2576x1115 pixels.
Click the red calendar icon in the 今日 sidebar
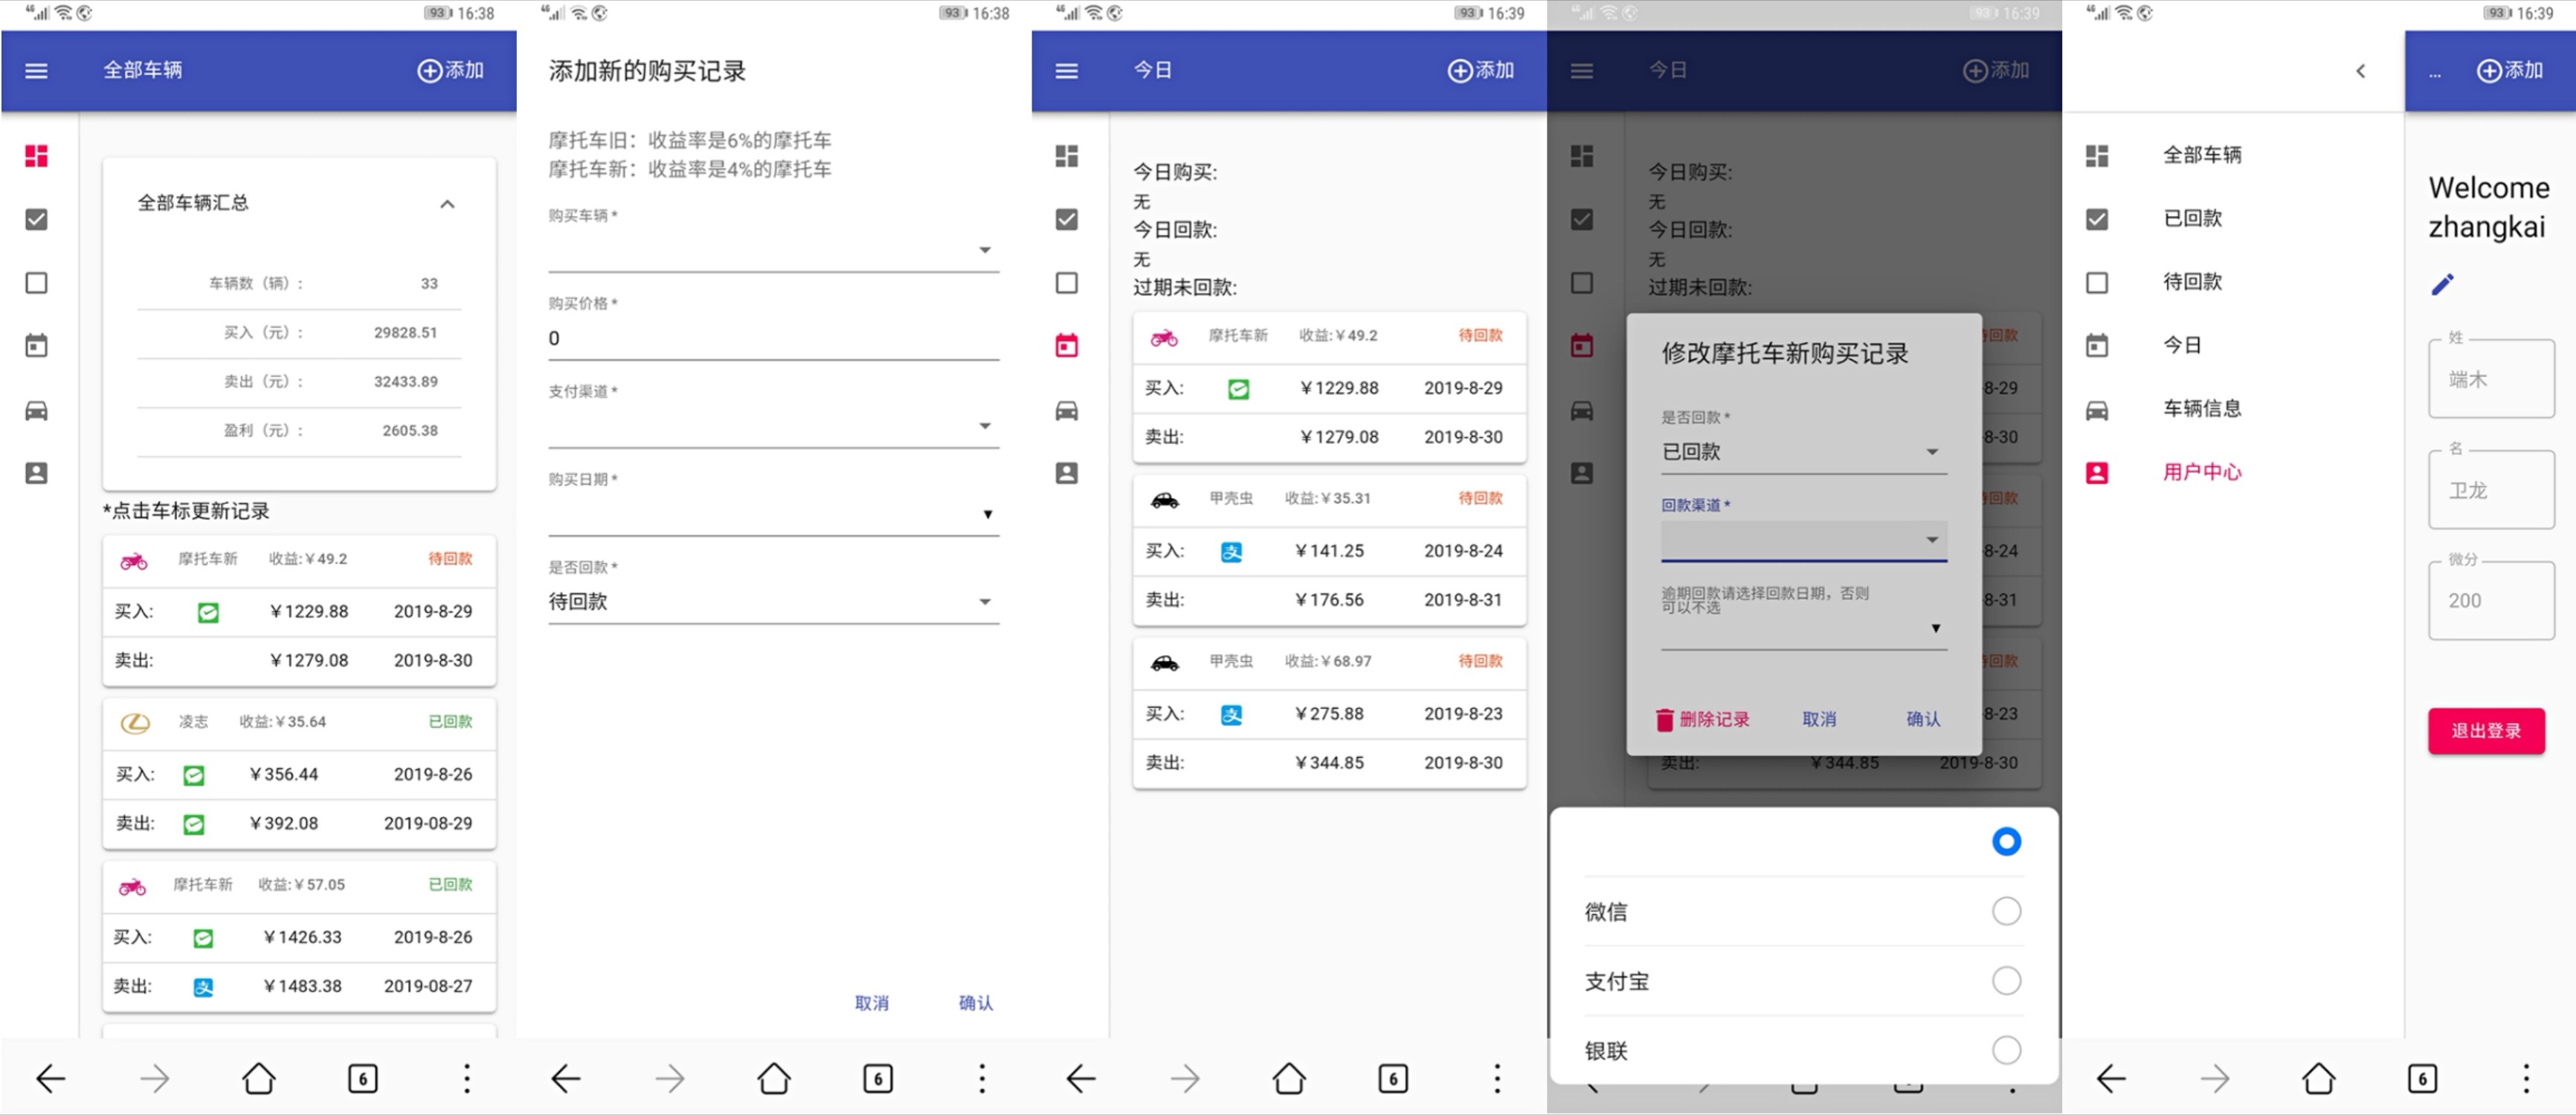(1067, 346)
